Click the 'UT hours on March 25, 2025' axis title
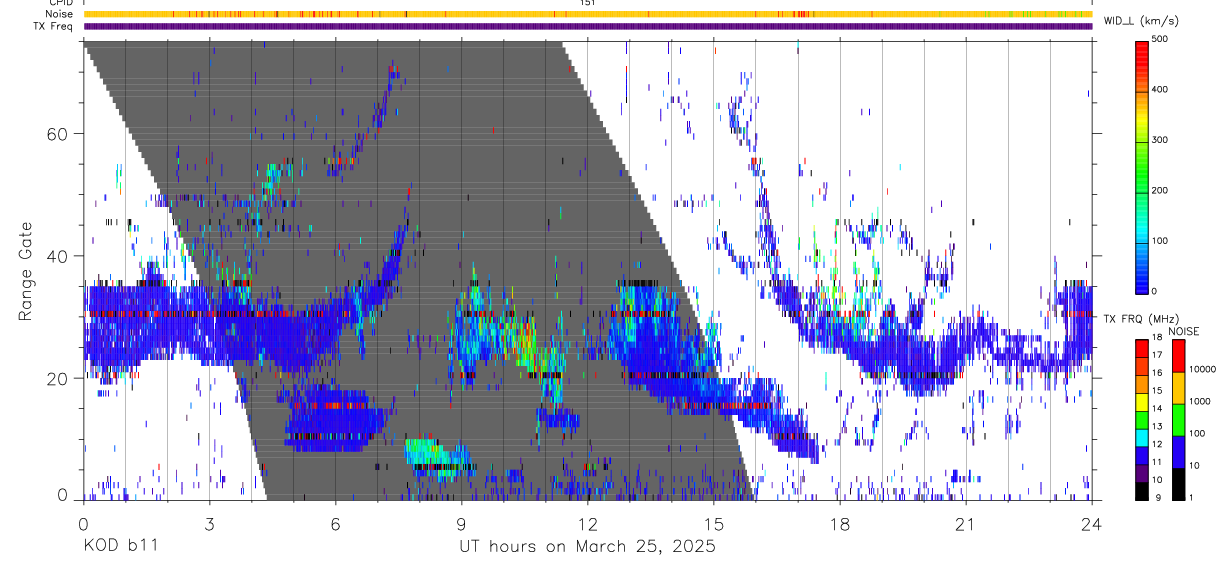The image size is (1228, 567). coord(587,547)
